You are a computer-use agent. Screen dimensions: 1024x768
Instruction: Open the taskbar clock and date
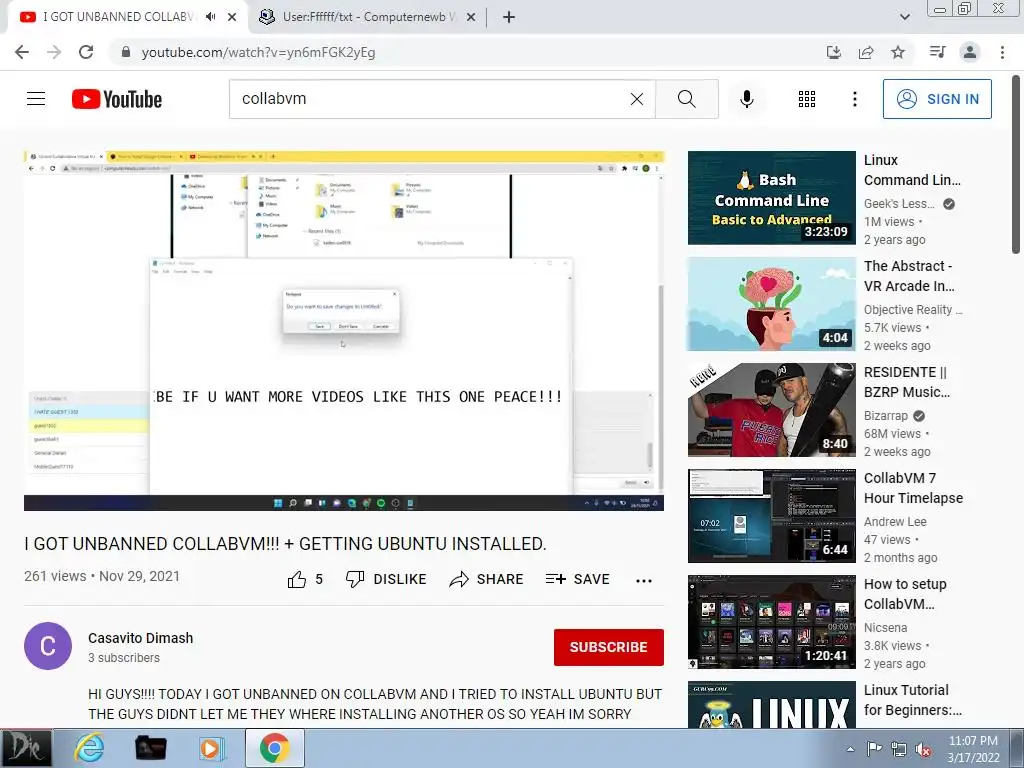(x=973, y=749)
